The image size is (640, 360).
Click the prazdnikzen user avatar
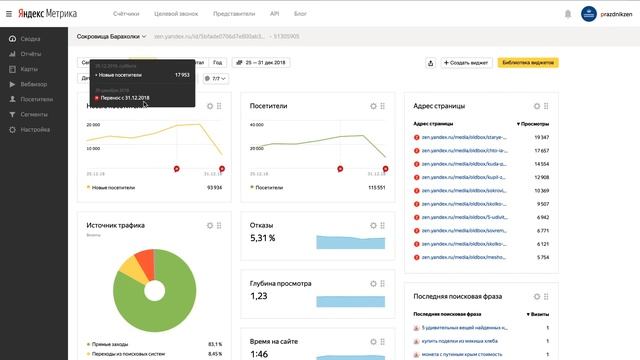pyautogui.click(x=589, y=14)
